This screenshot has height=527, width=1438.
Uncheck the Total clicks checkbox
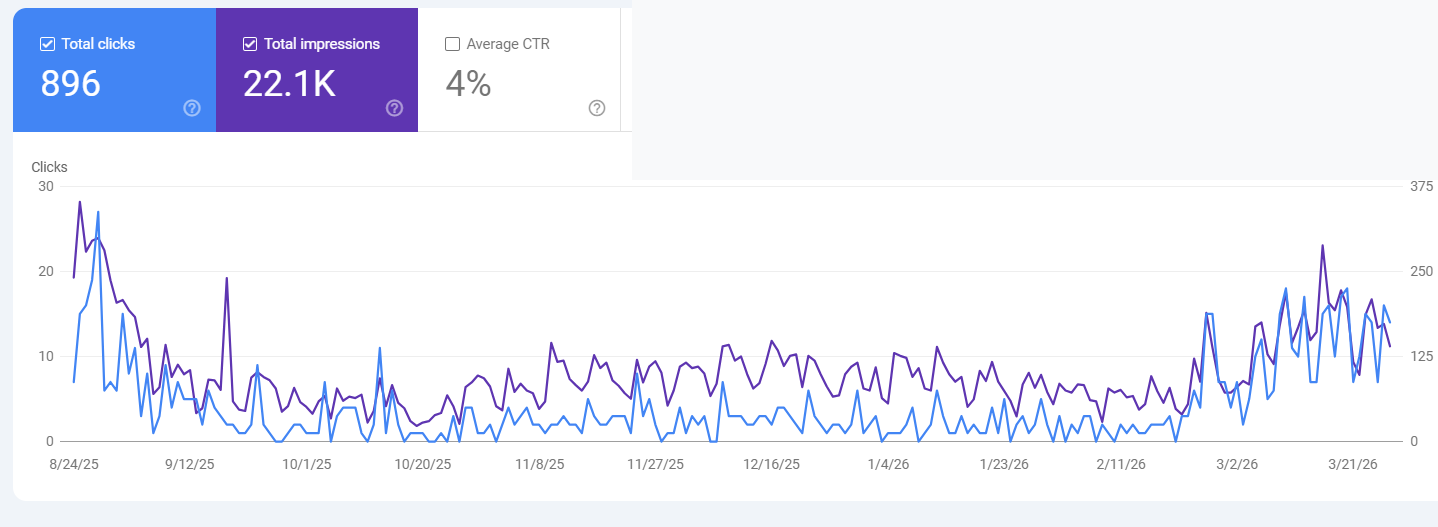click(47, 44)
